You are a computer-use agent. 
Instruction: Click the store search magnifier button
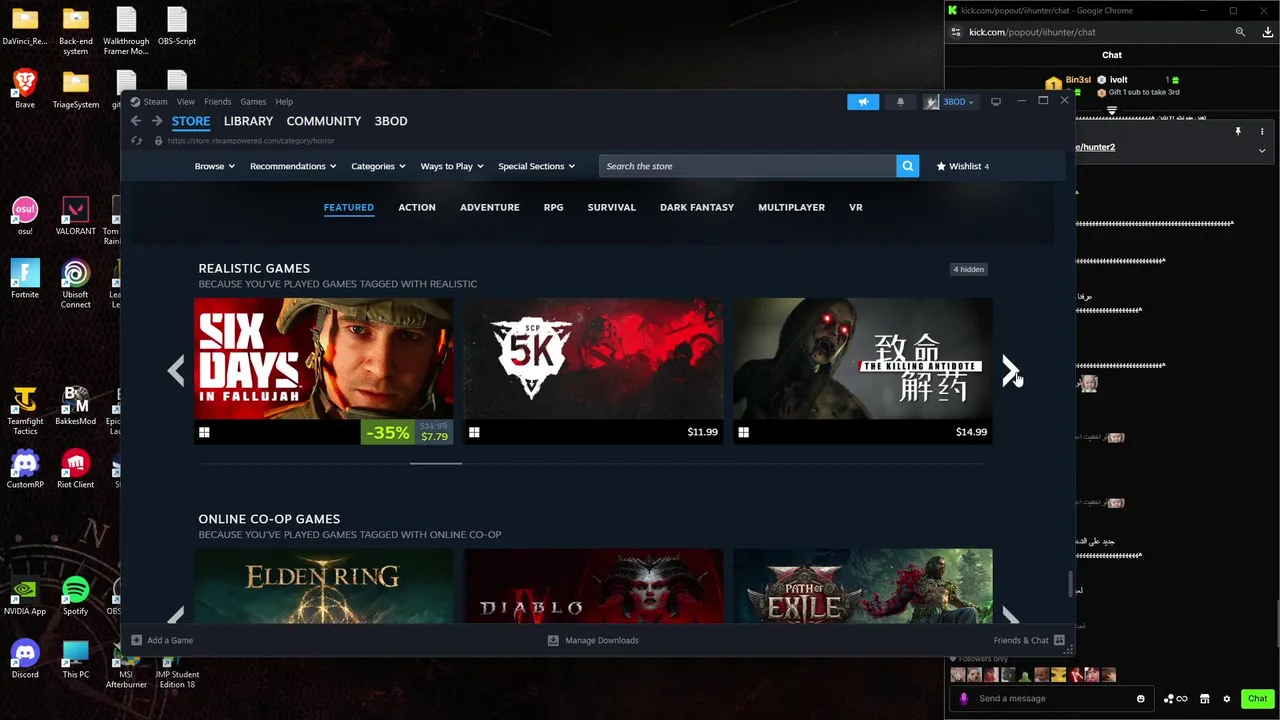907,166
